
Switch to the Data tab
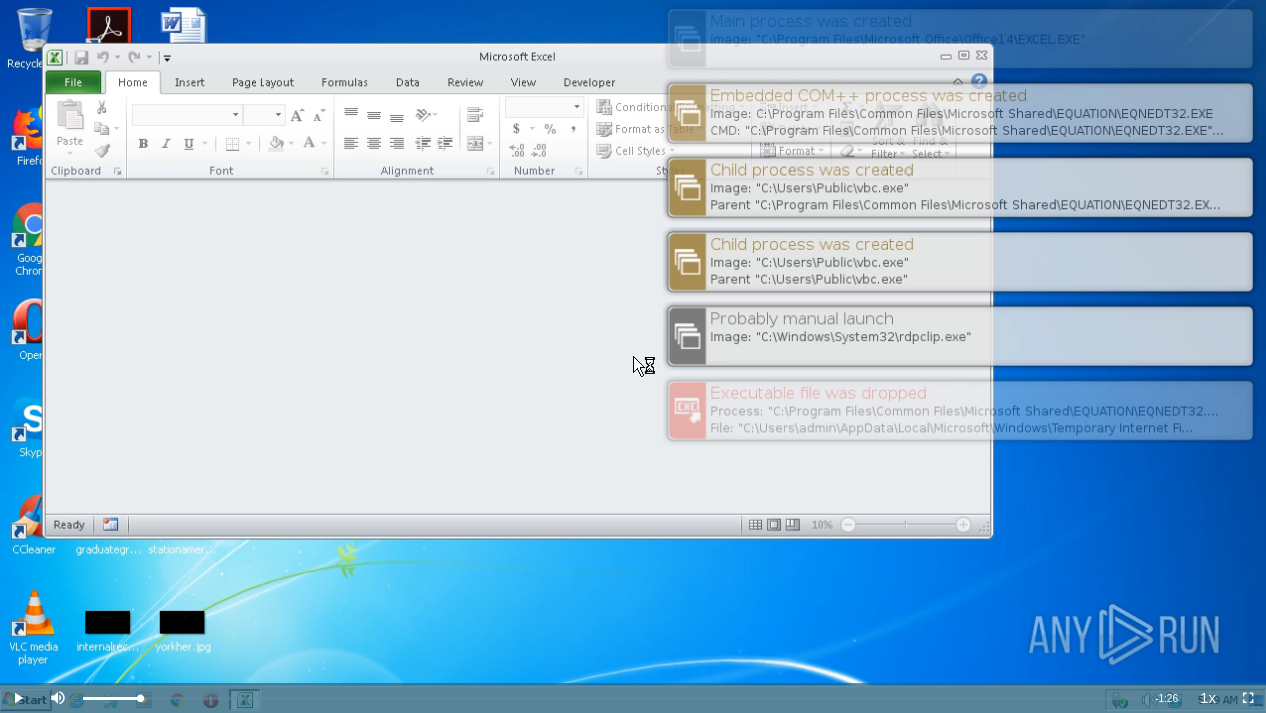pos(408,83)
